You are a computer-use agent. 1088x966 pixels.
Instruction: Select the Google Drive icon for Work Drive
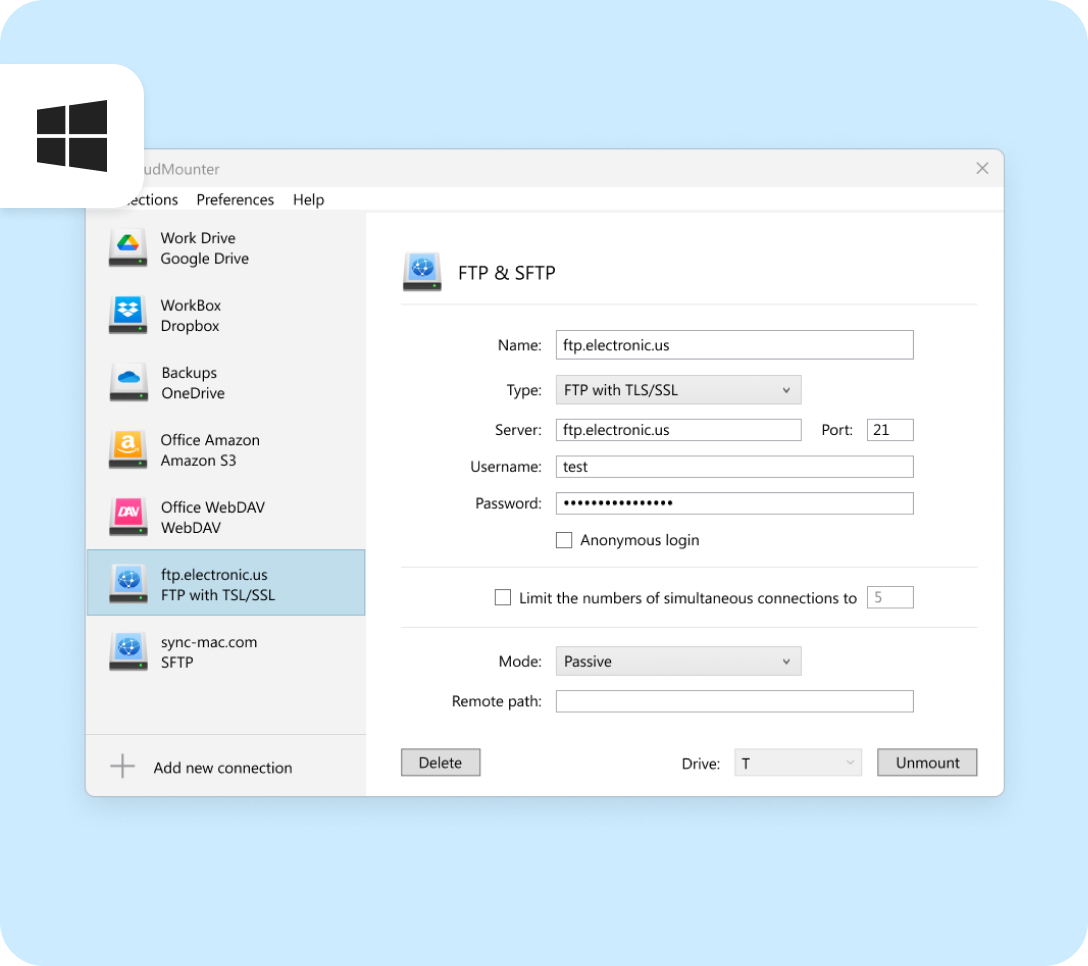pyautogui.click(x=128, y=248)
